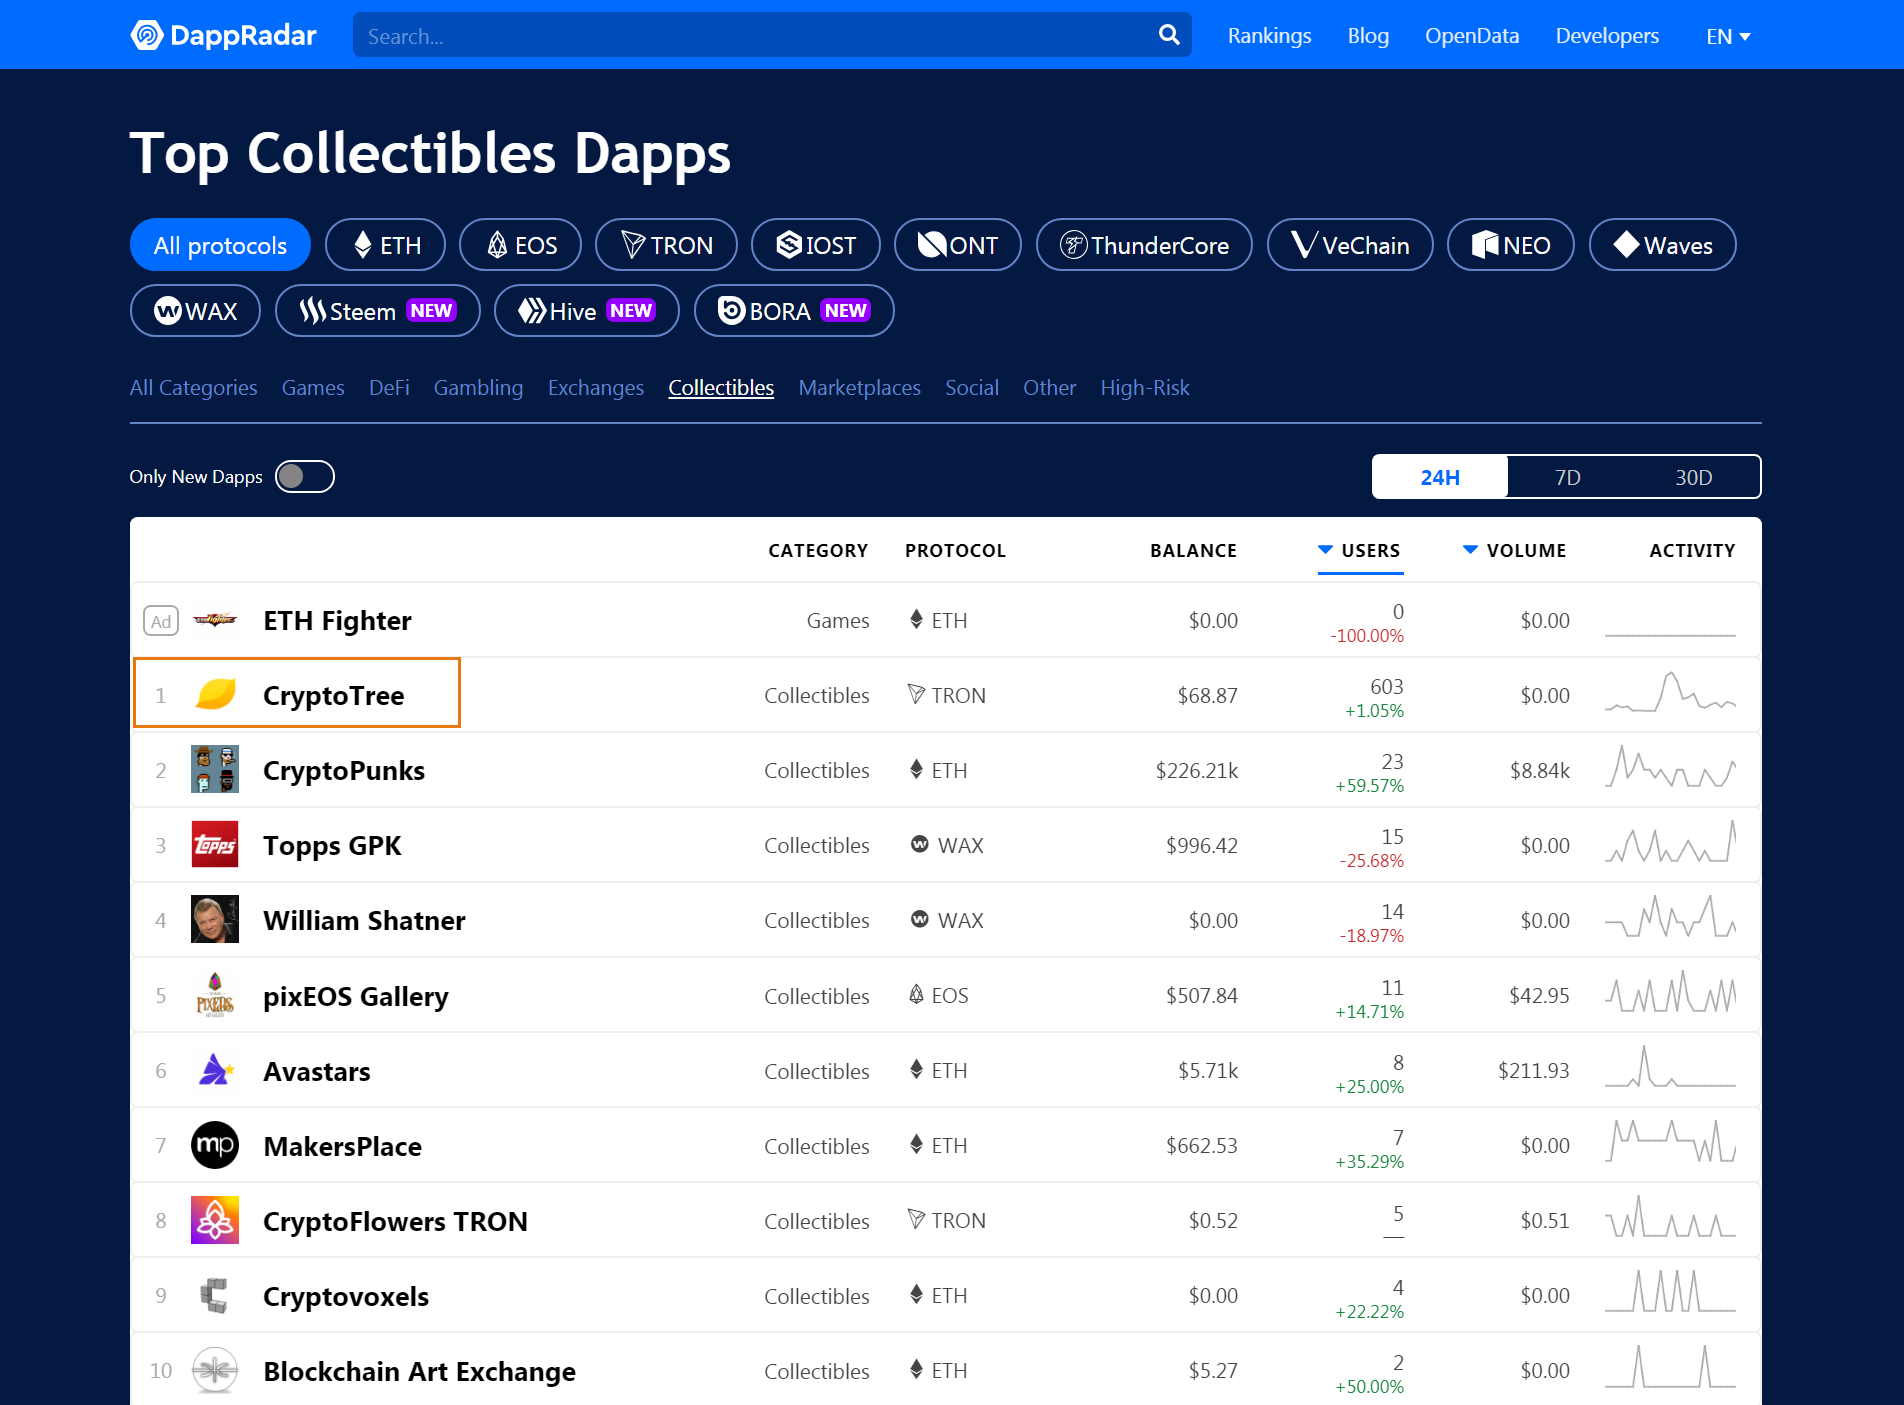This screenshot has height=1405, width=1904.
Task: Filter by Steem protocol
Action: [377, 311]
